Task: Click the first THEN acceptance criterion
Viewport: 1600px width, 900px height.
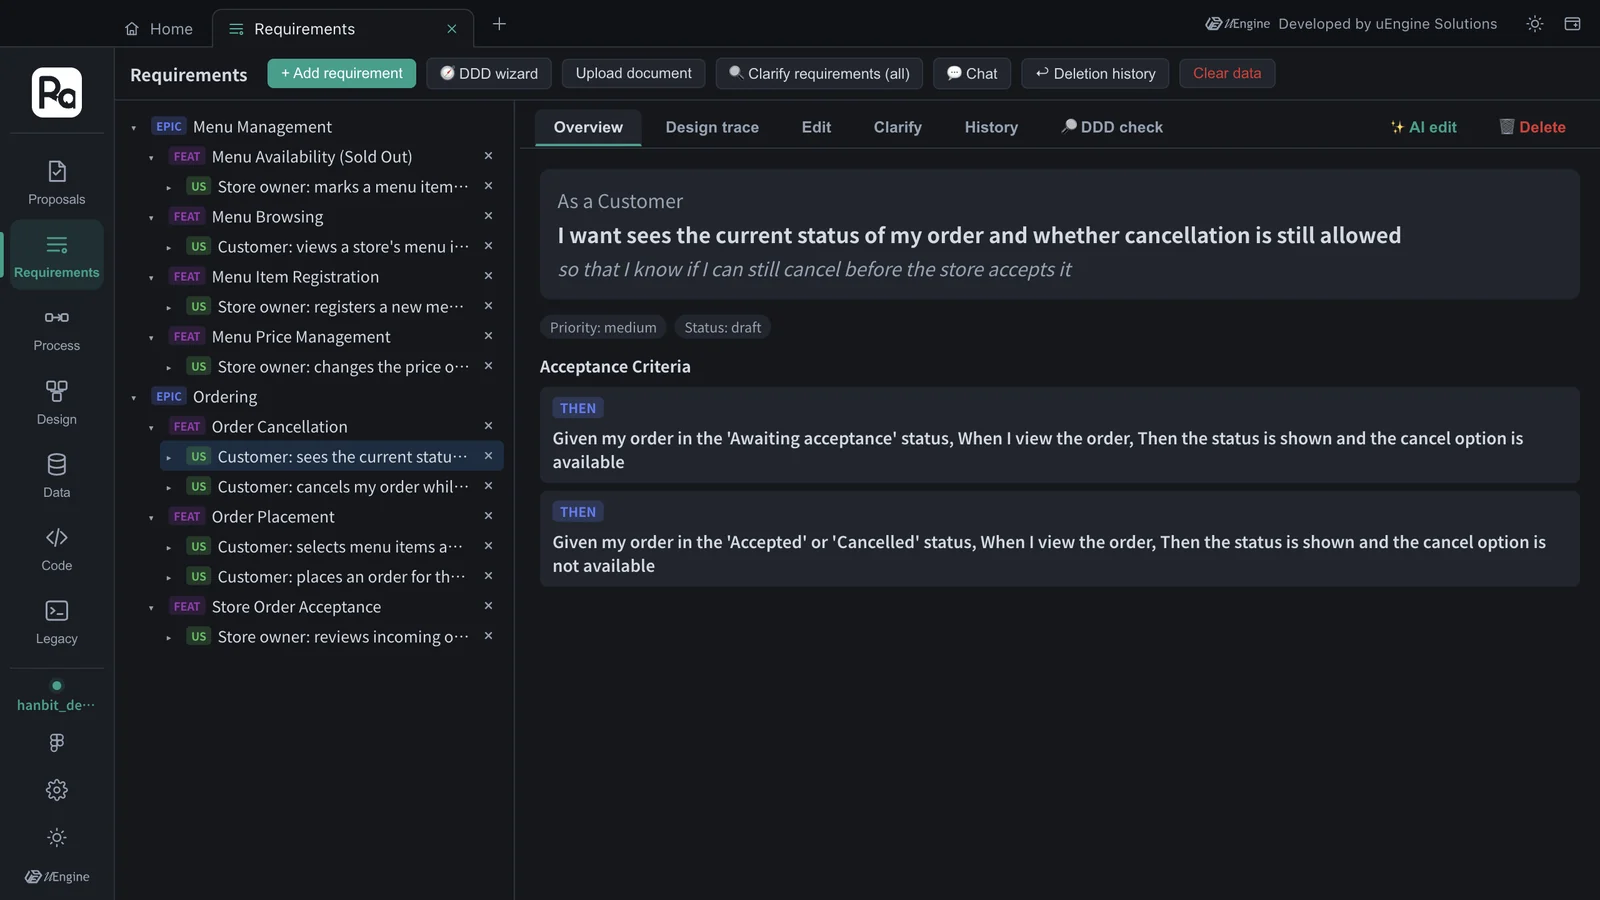Action: 1059,435
